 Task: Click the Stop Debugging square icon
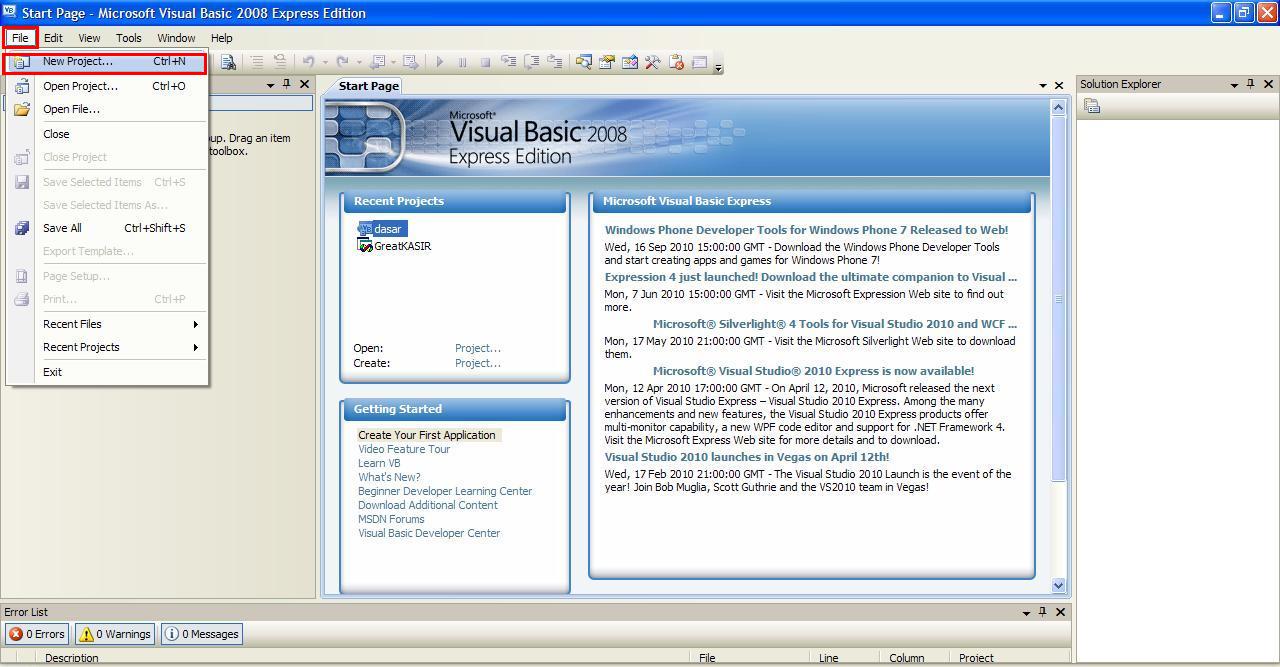coord(485,62)
